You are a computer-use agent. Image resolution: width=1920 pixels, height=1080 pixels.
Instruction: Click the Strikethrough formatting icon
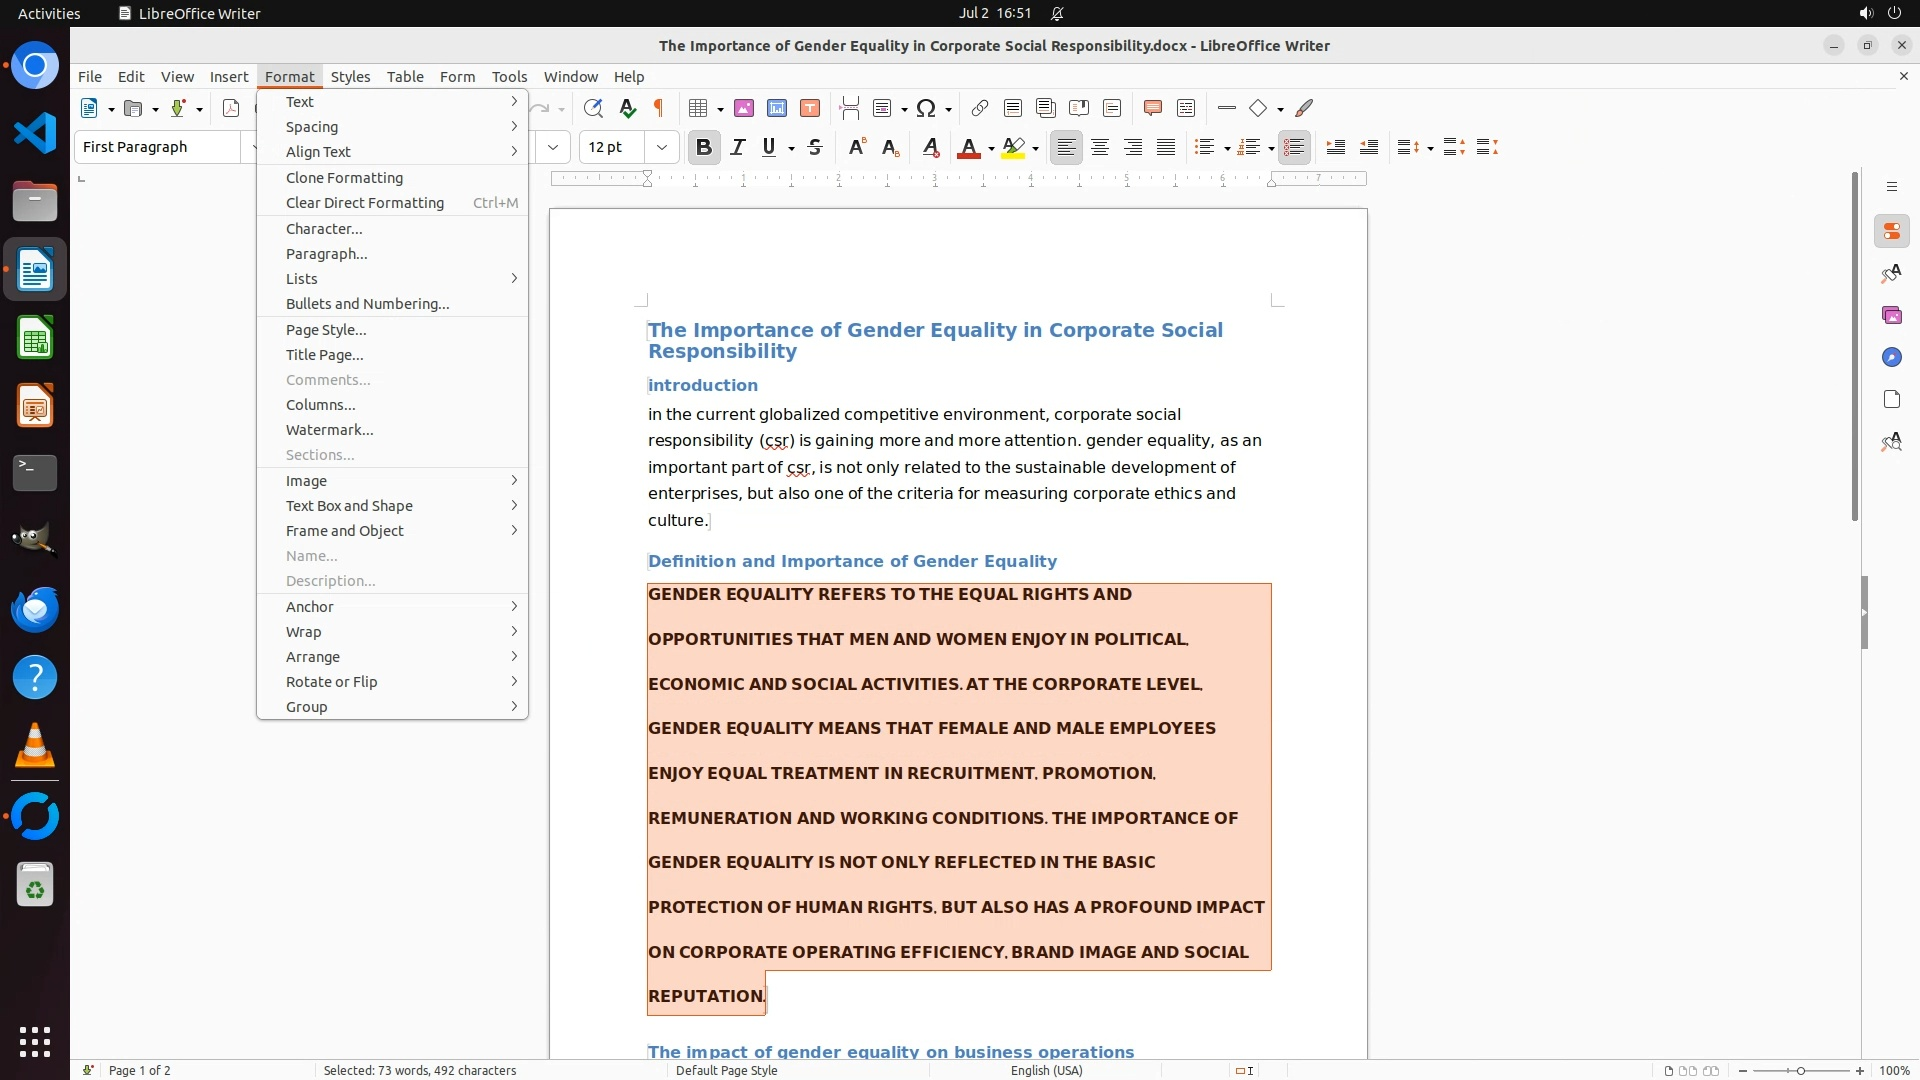pyautogui.click(x=815, y=147)
